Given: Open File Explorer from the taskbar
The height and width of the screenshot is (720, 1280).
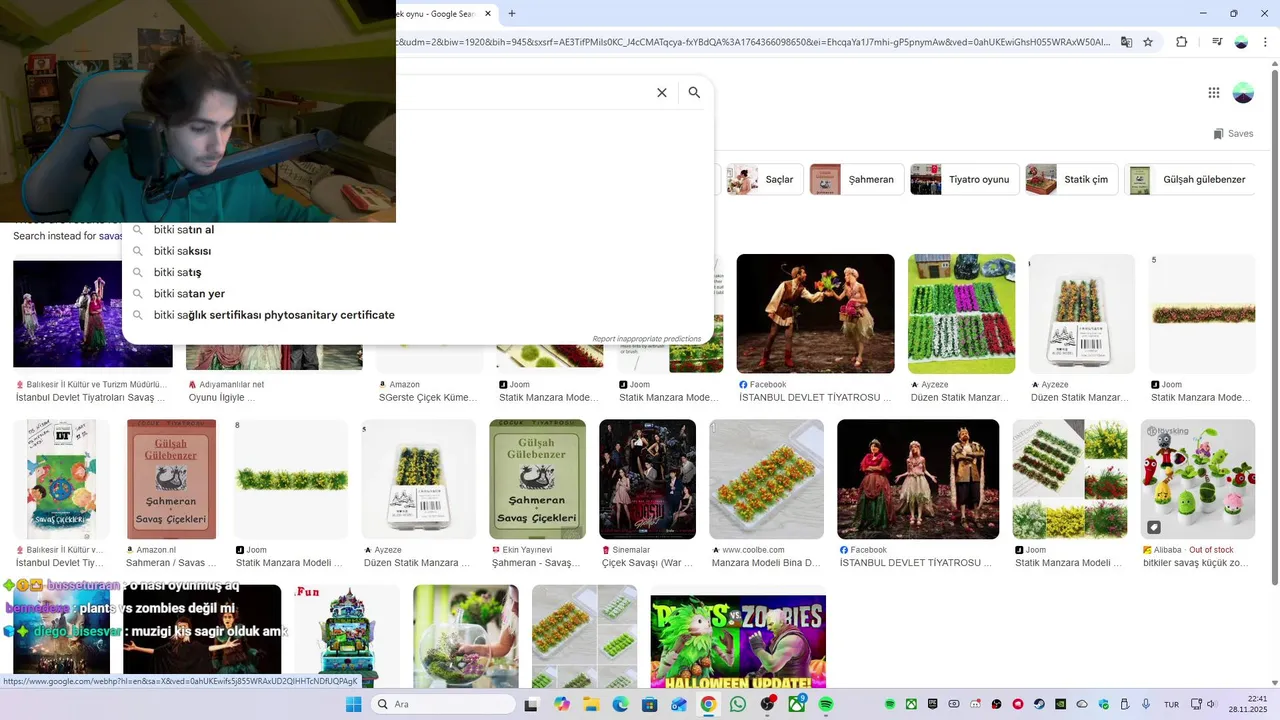Looking at the screenshot, I should (590, 704).
